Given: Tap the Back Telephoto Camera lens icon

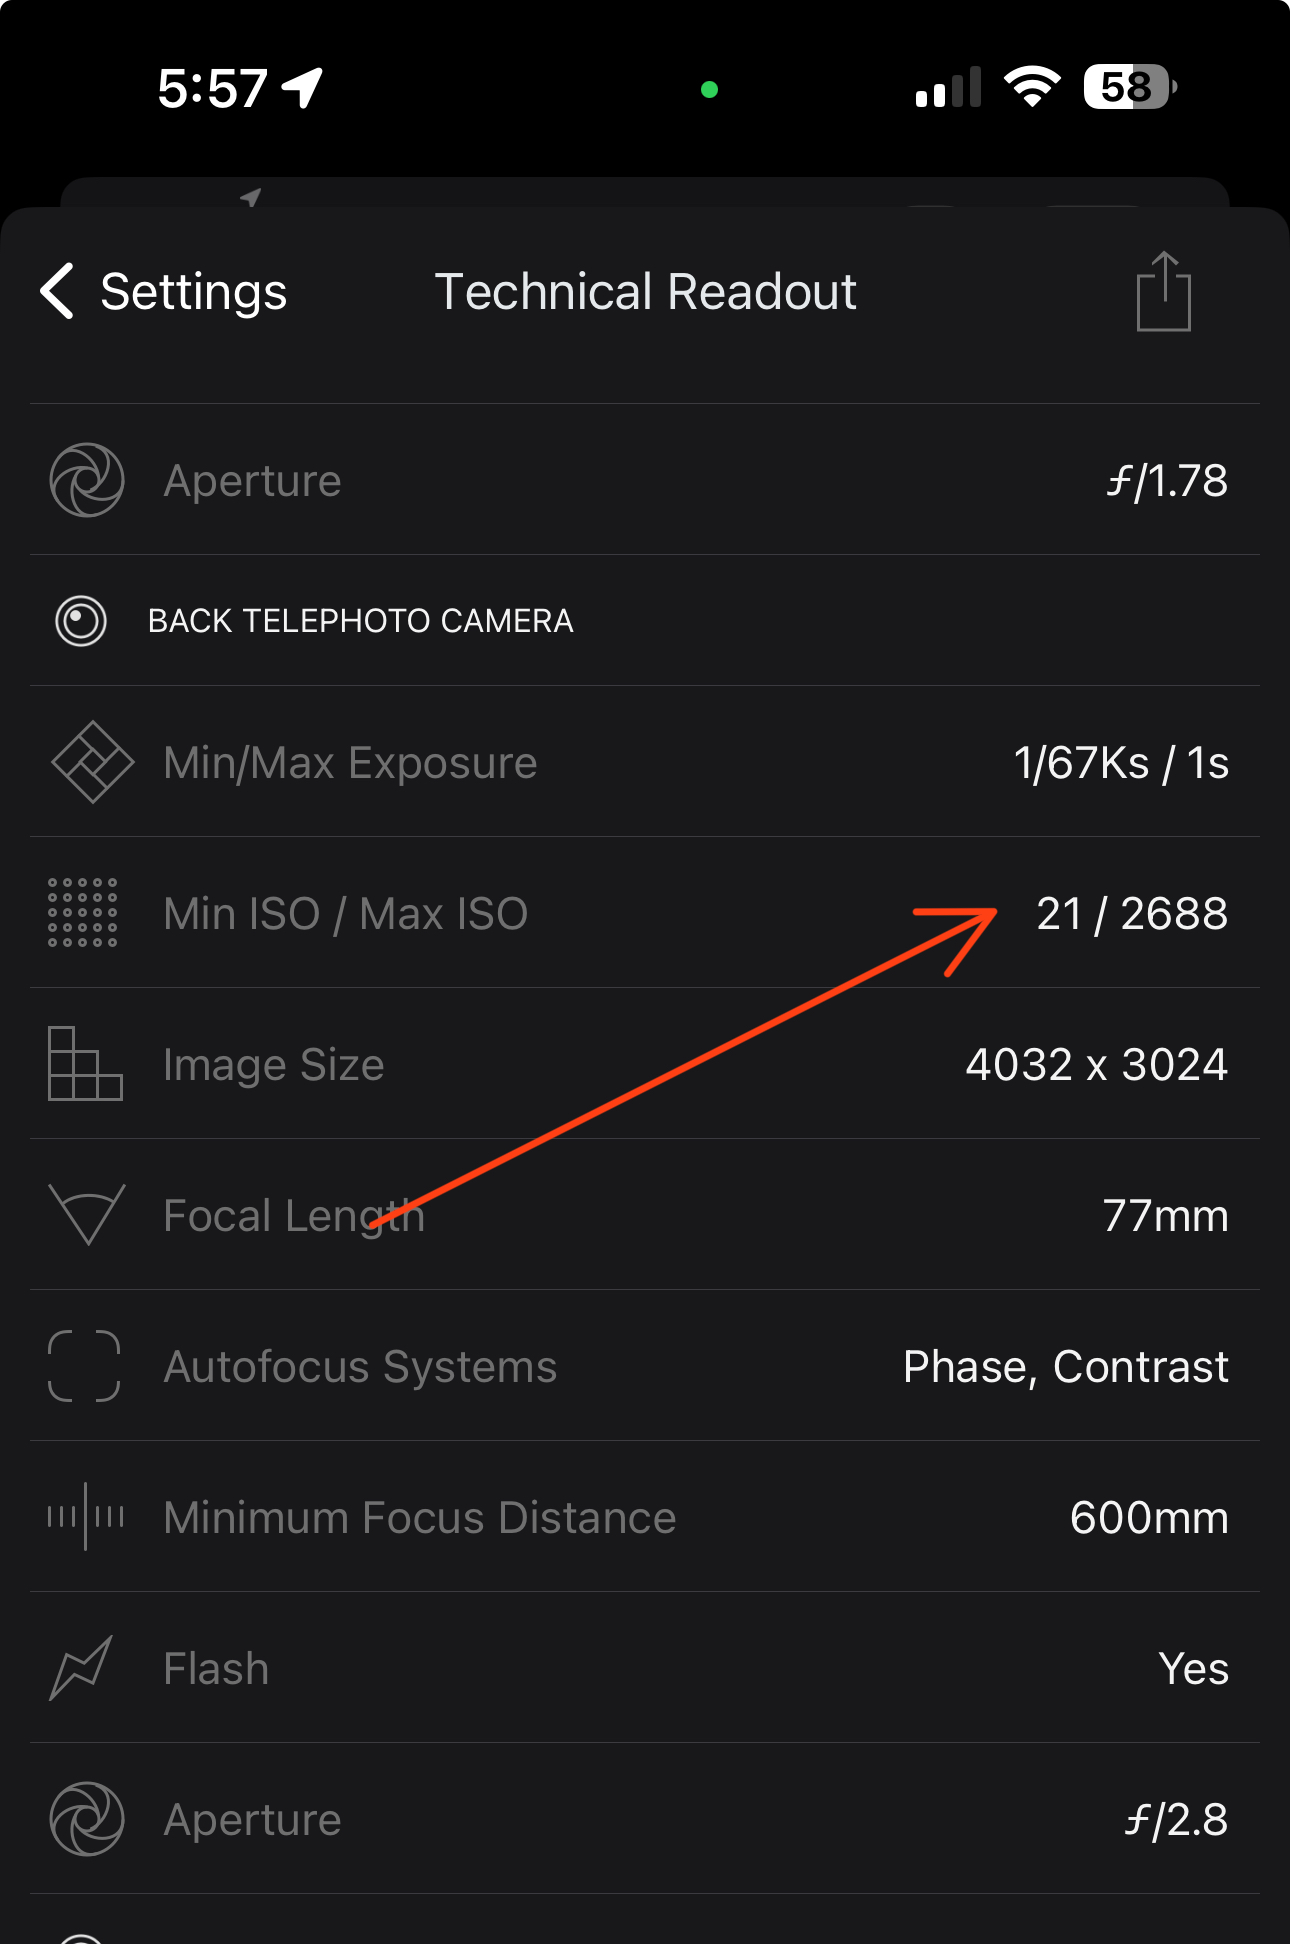Looking at the screenshot, I should 81,621.
